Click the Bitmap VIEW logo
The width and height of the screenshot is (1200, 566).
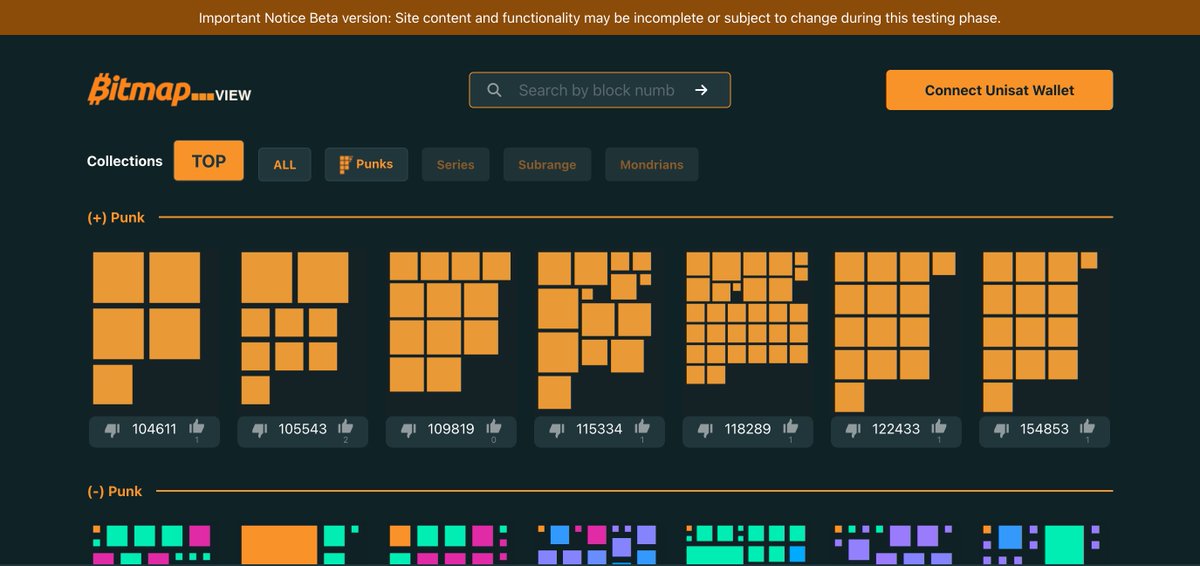click(169, 90)
